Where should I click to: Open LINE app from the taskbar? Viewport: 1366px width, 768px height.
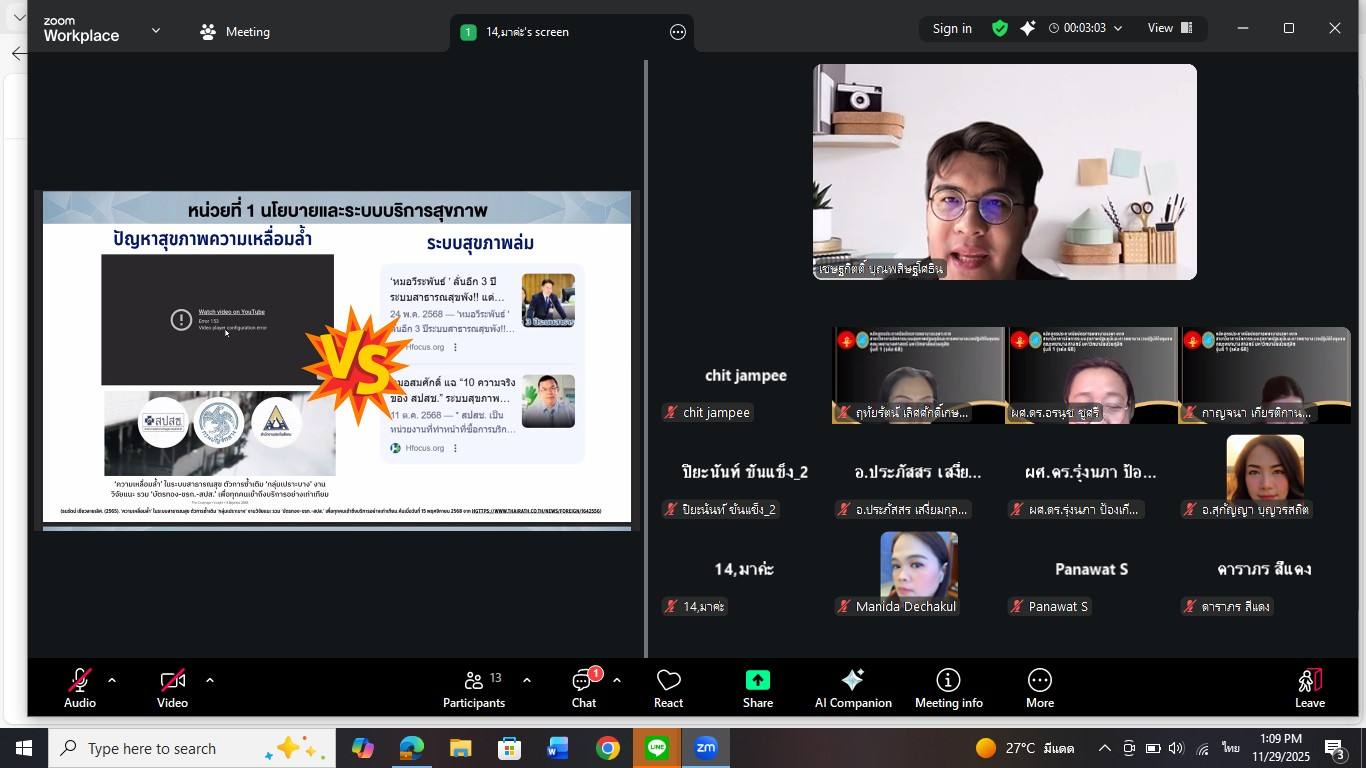pos(657,748)
